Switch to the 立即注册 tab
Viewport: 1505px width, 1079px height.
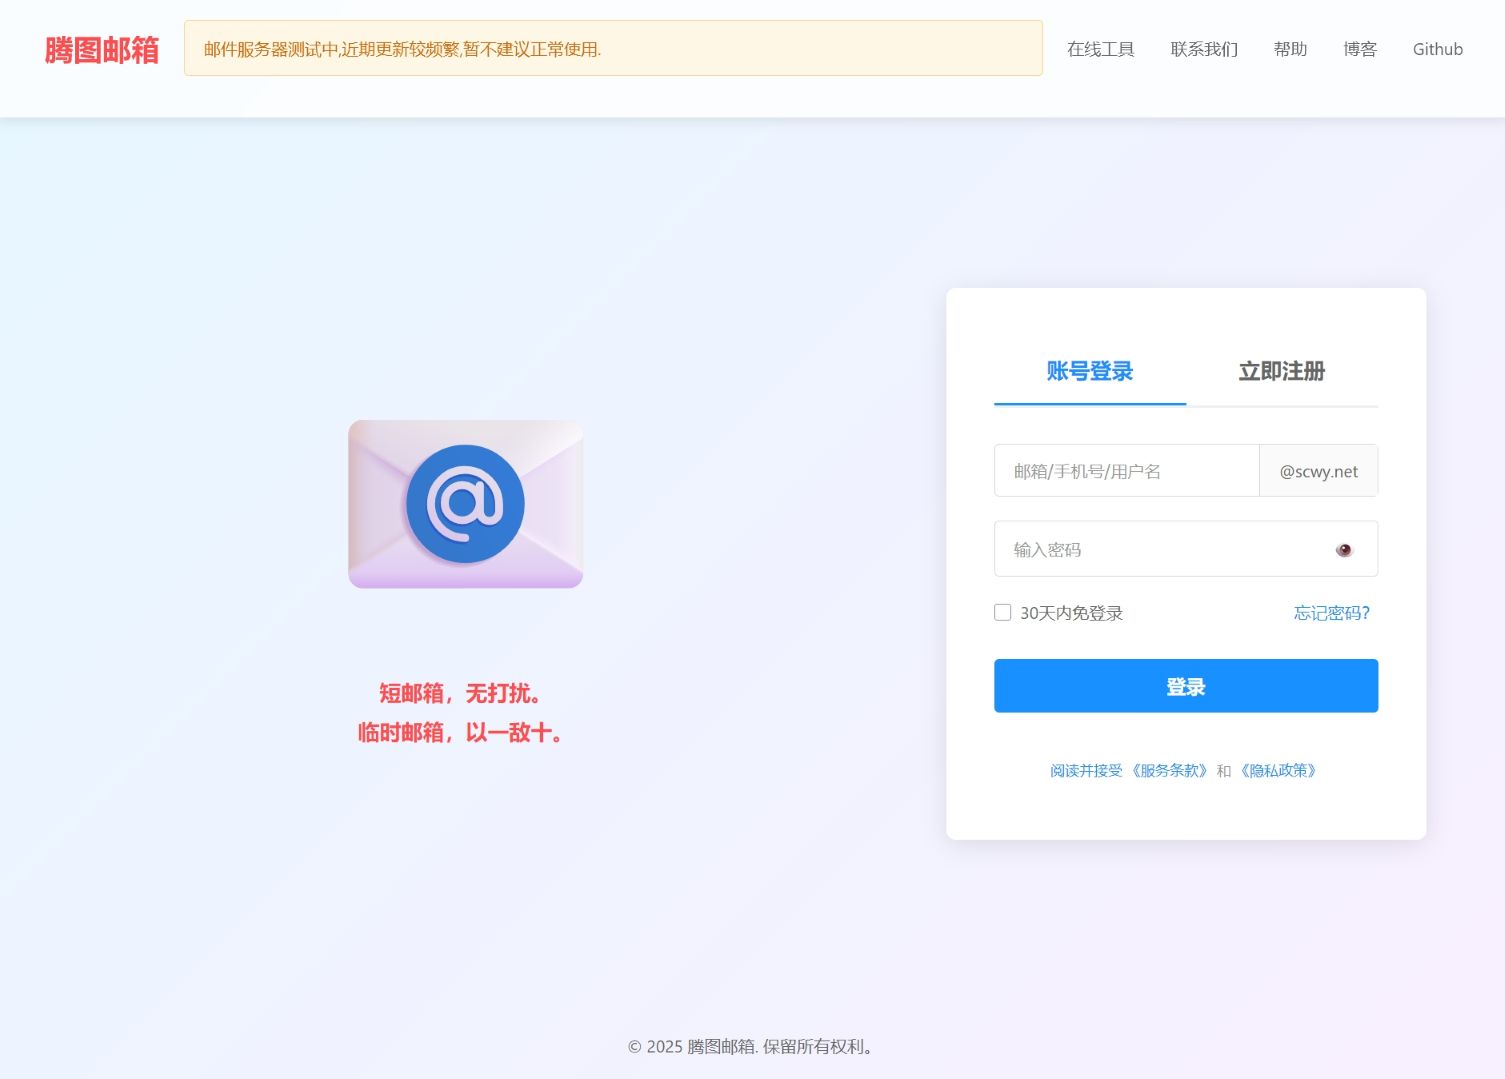pos(1281,372)
